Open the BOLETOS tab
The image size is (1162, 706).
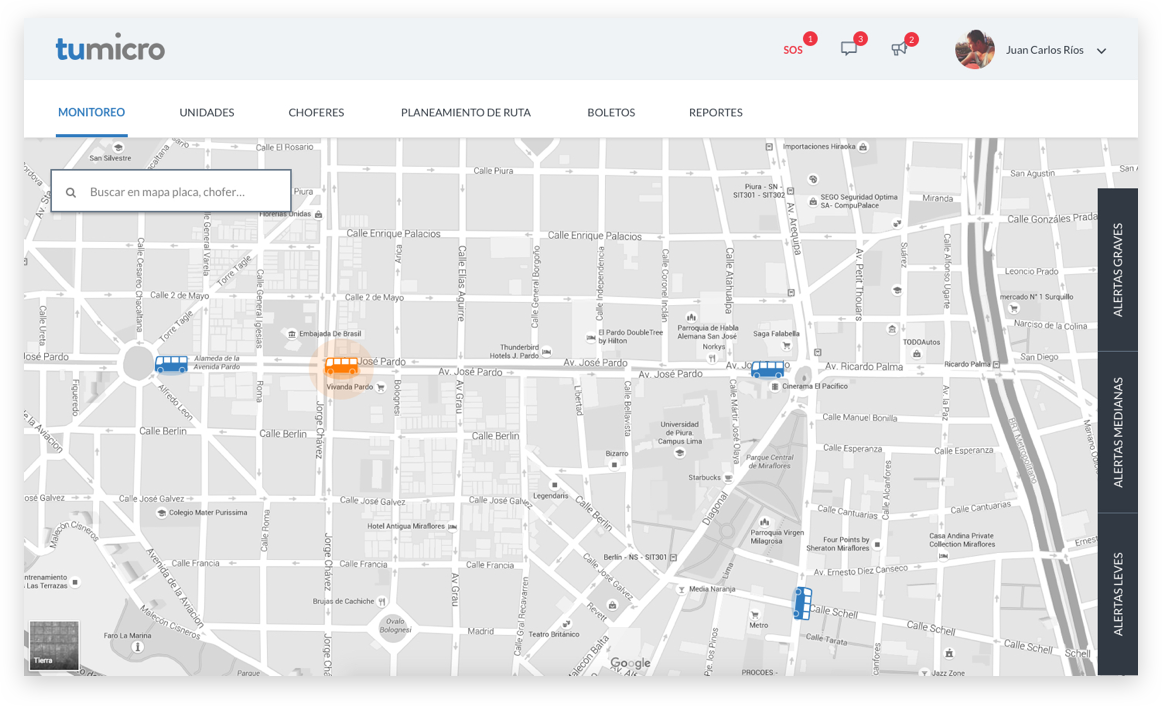611,113
